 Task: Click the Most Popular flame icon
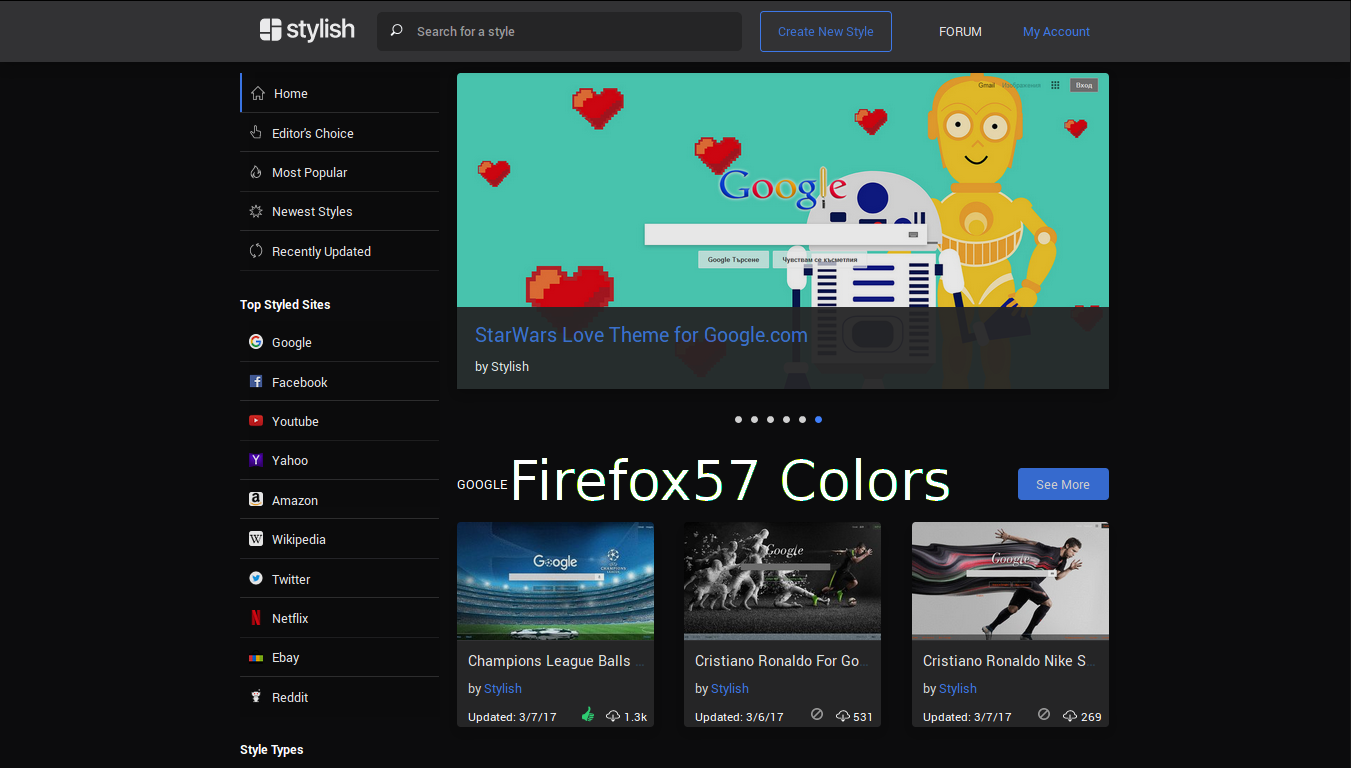[x=256, y=172]
